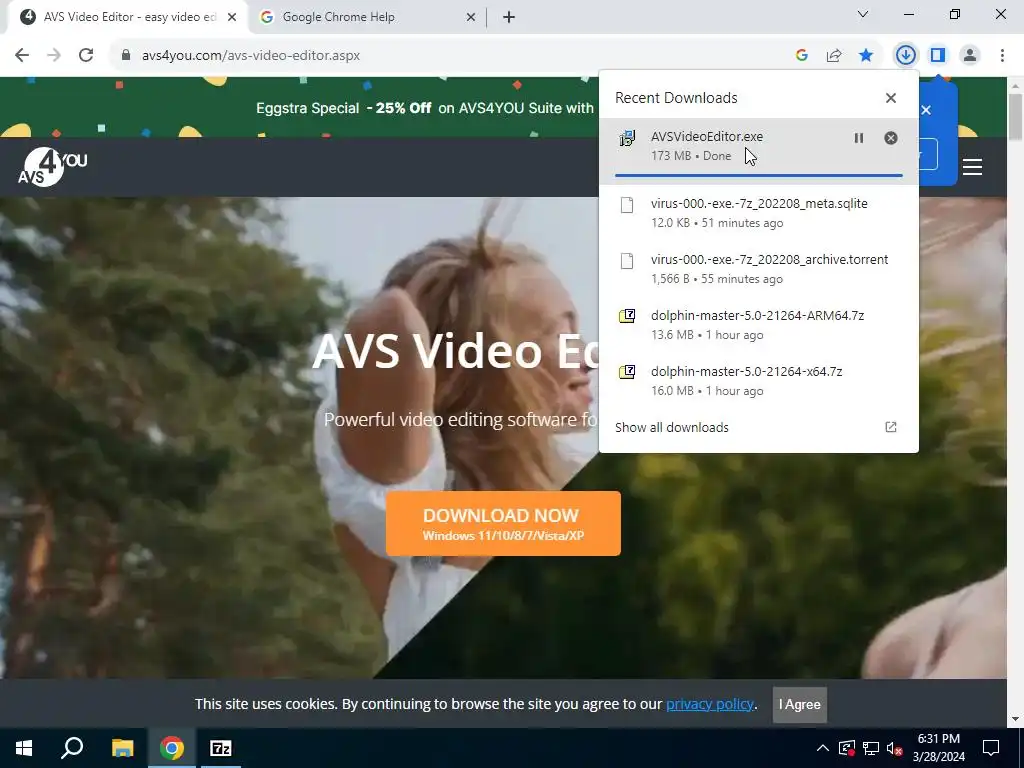Close the Recent Downloads popup
This screenshot has width=1024, height=768.
click(x=891, y=98)
